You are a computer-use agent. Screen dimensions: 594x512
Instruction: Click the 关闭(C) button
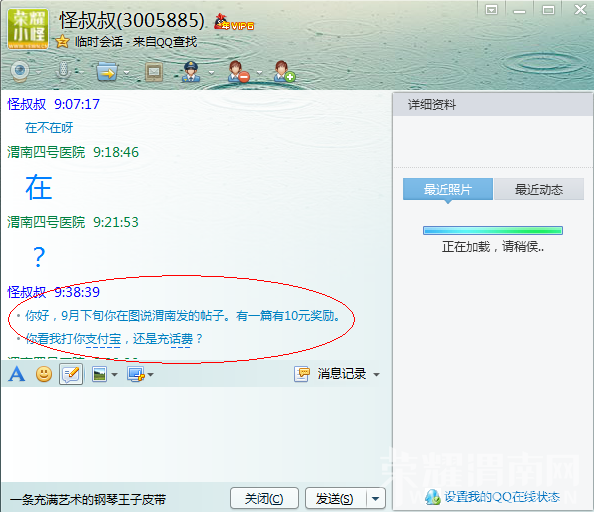264,498
